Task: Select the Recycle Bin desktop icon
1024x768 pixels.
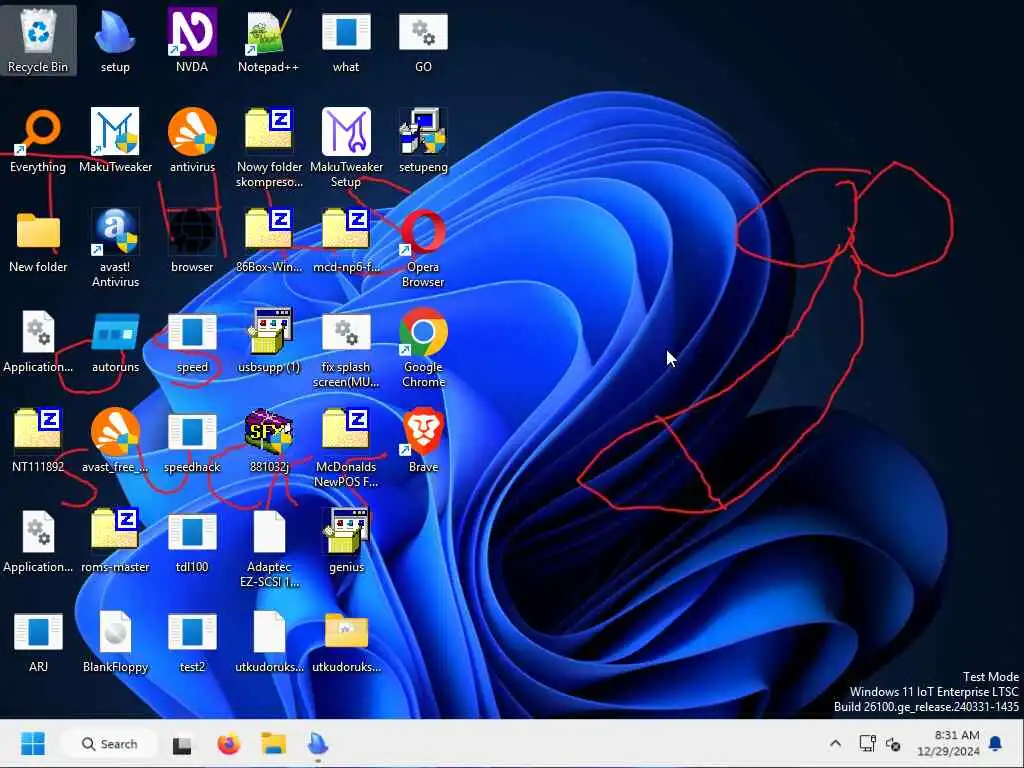Action: pos(38,40)
